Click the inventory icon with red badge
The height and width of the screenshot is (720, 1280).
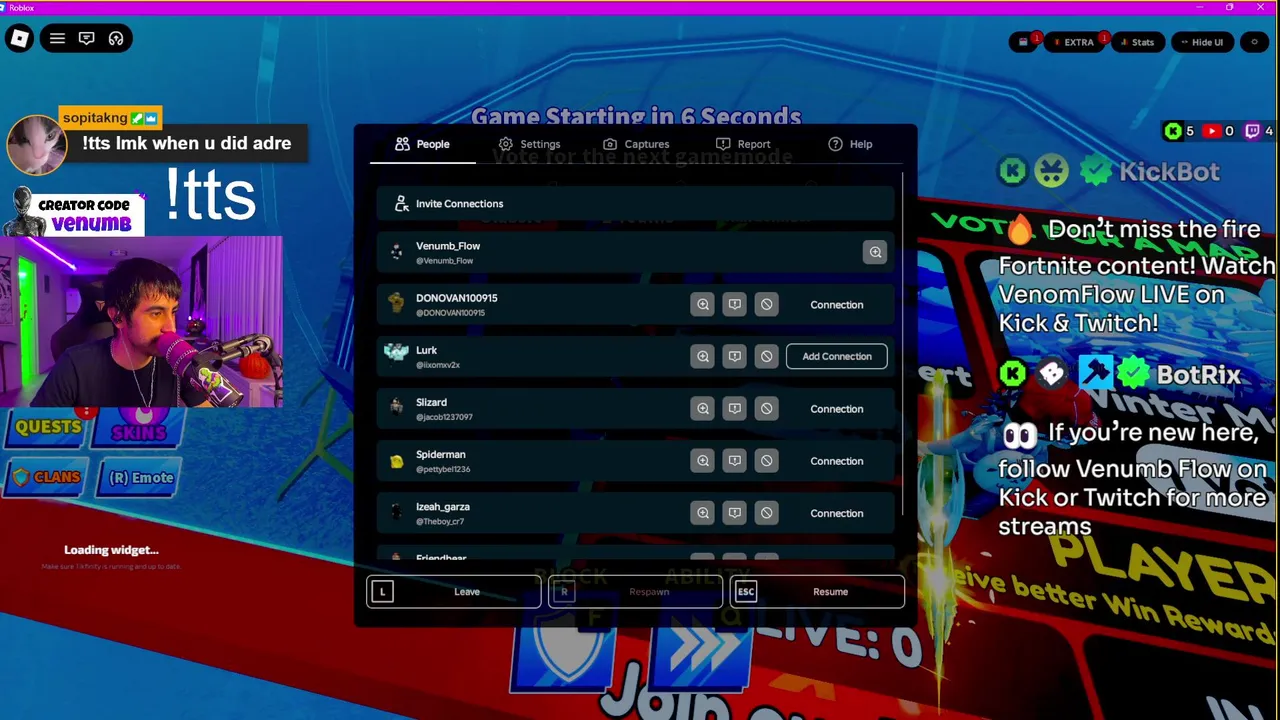(x=1024, y=42)
